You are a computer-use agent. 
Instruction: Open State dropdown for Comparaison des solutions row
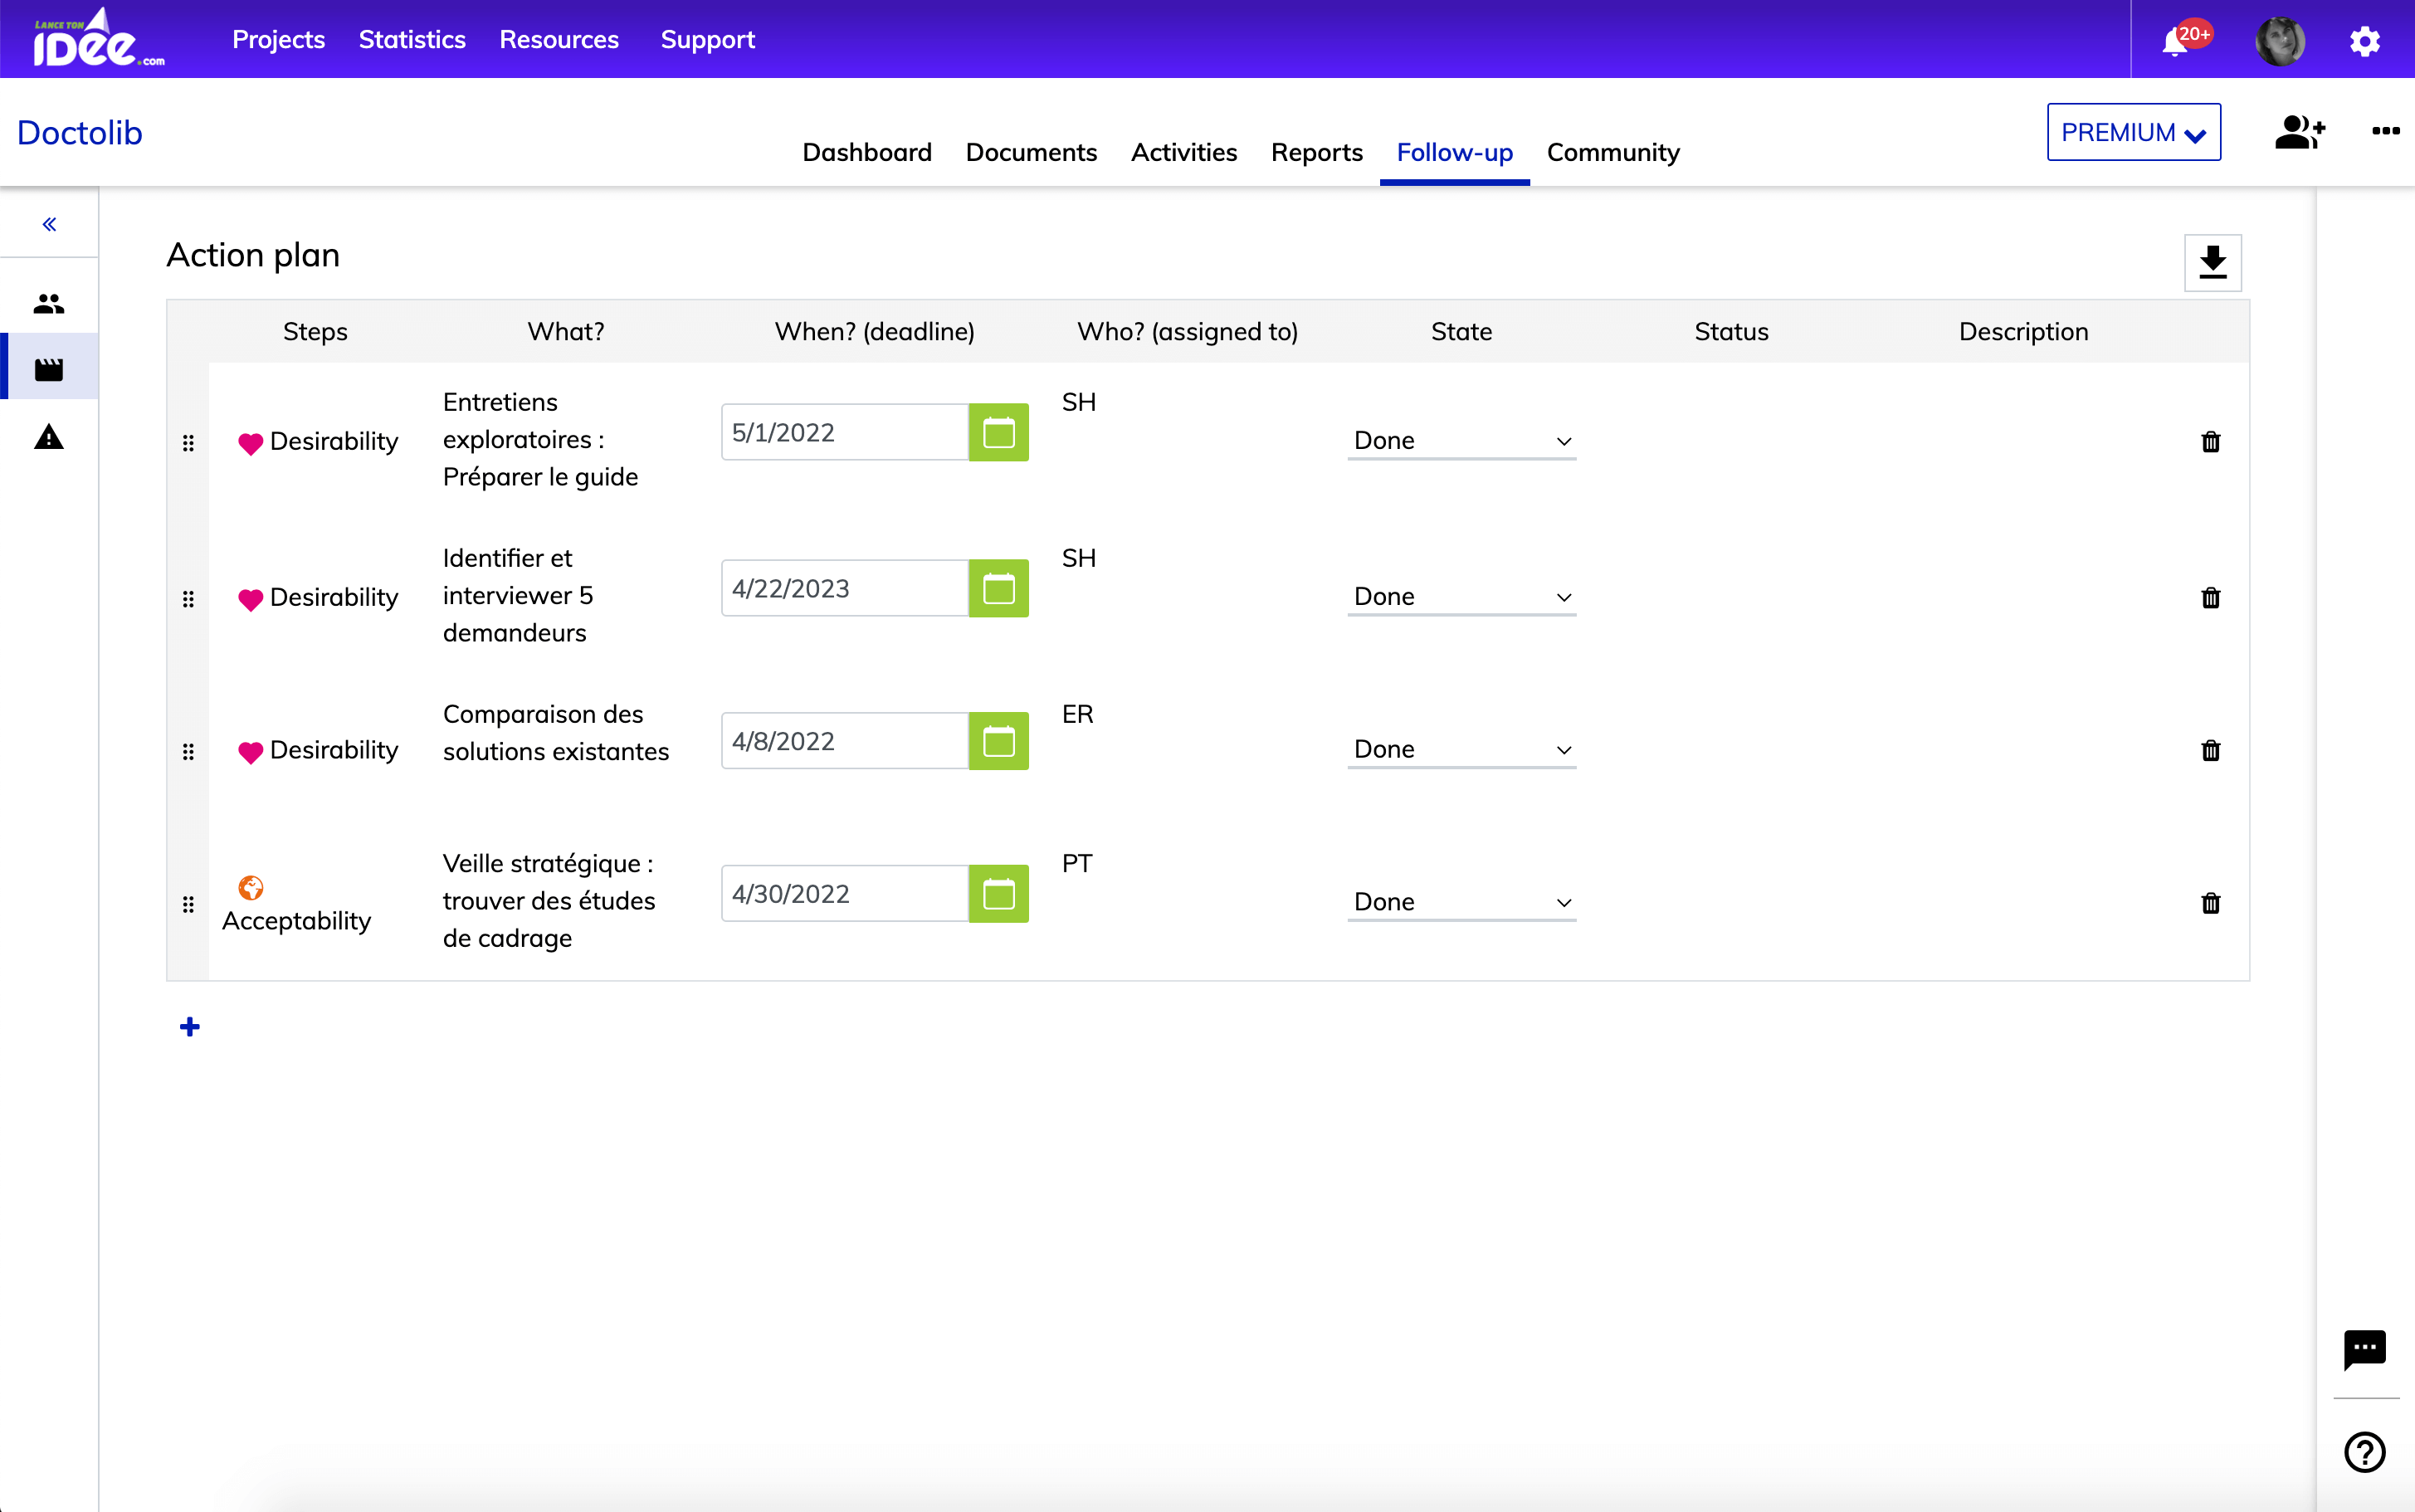coord(1461,750)
